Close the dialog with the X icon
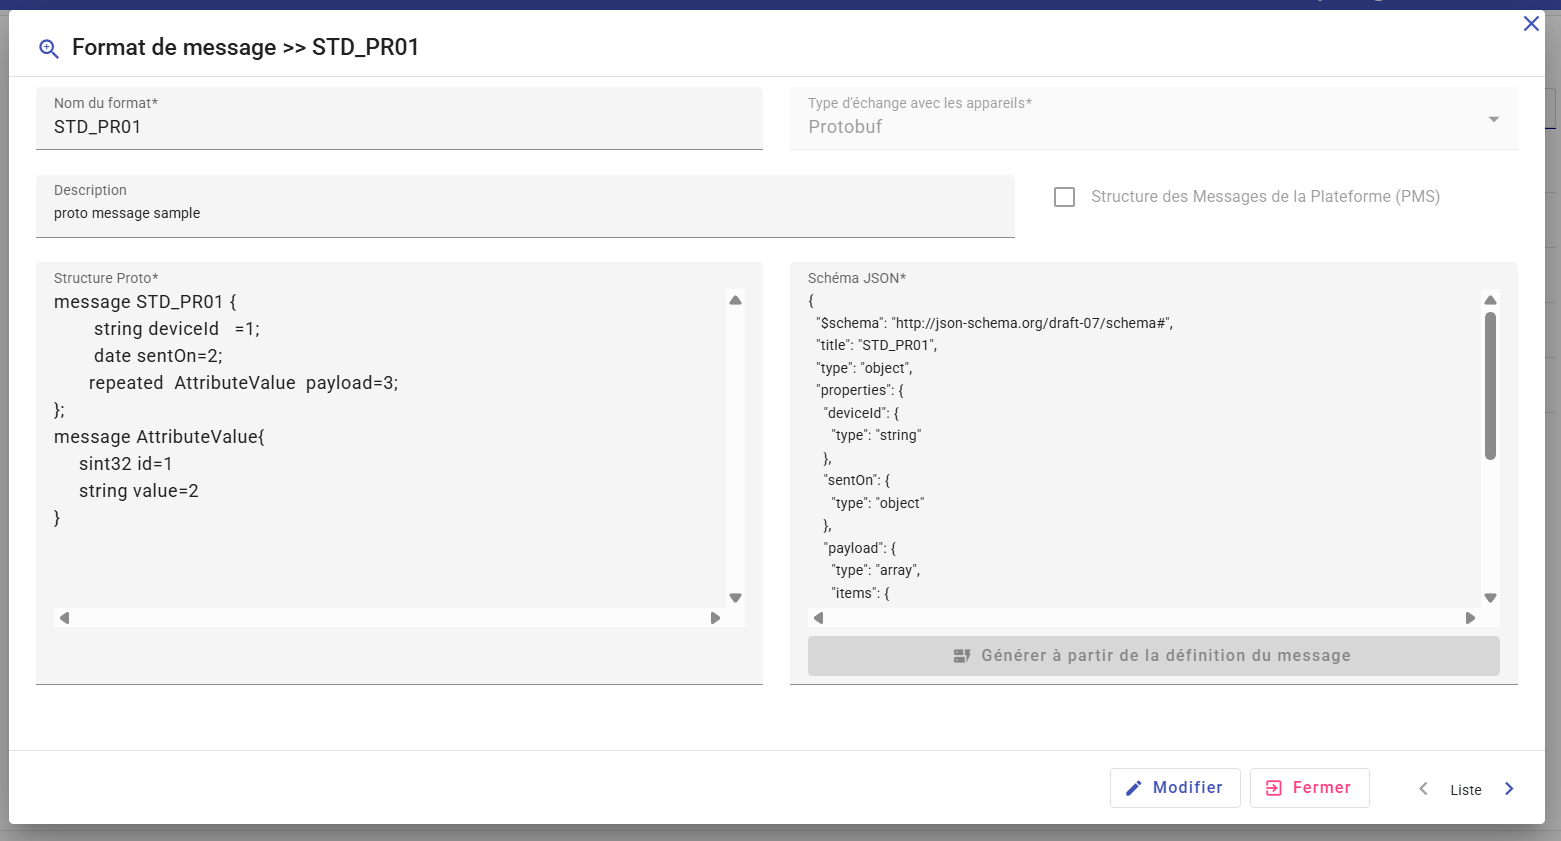Viewport: 1561px width, 841px height. pyautogui.click(x=1530, y=24)
